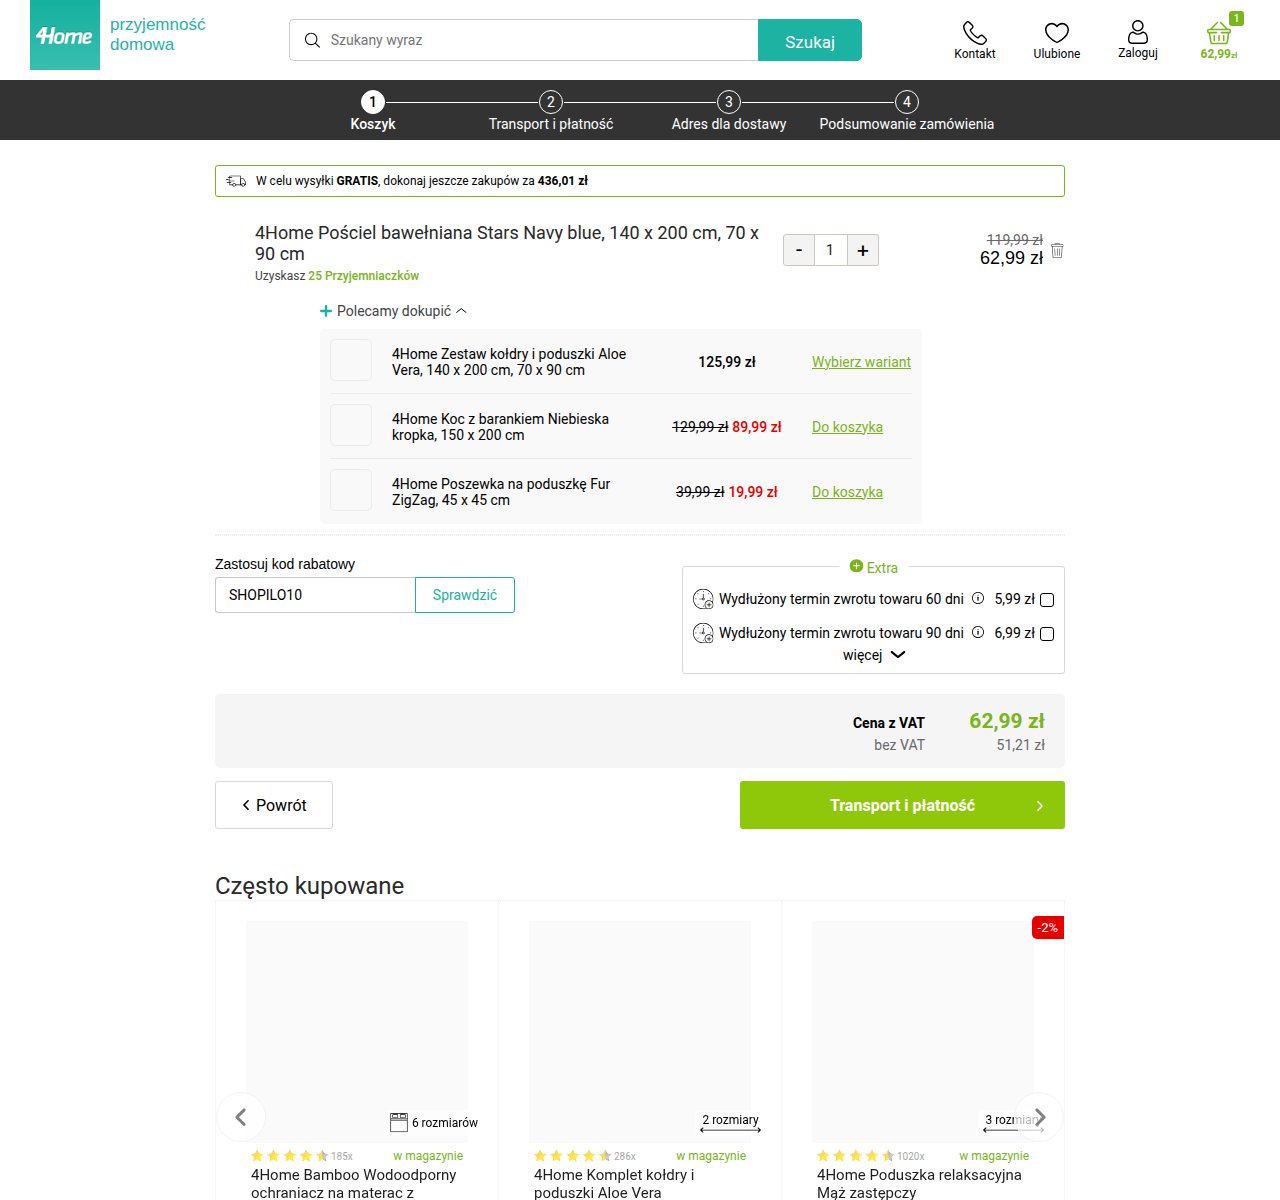Viewport: 1280px width, 1200px height.
Task: Click the 286x reviews rating count
Action: [625, 1156]
